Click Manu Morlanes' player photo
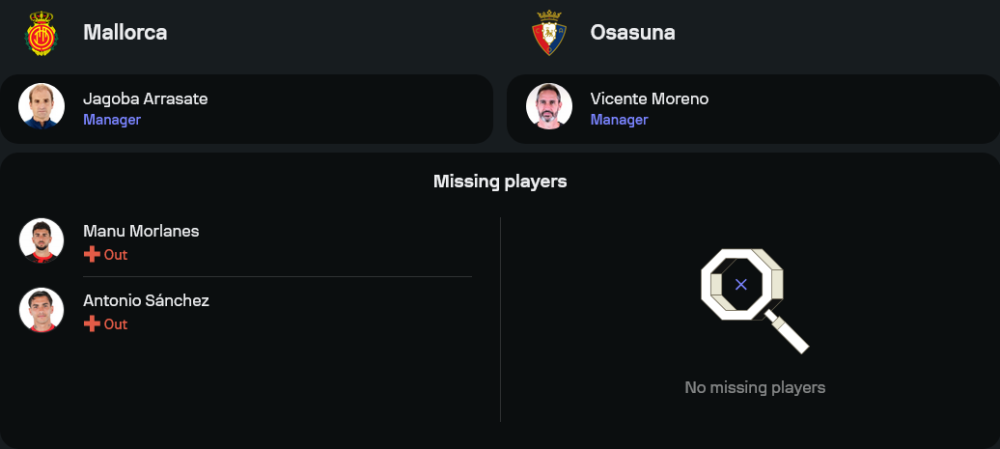This screenshot has width=1000, height=449. tap(42, 241)
